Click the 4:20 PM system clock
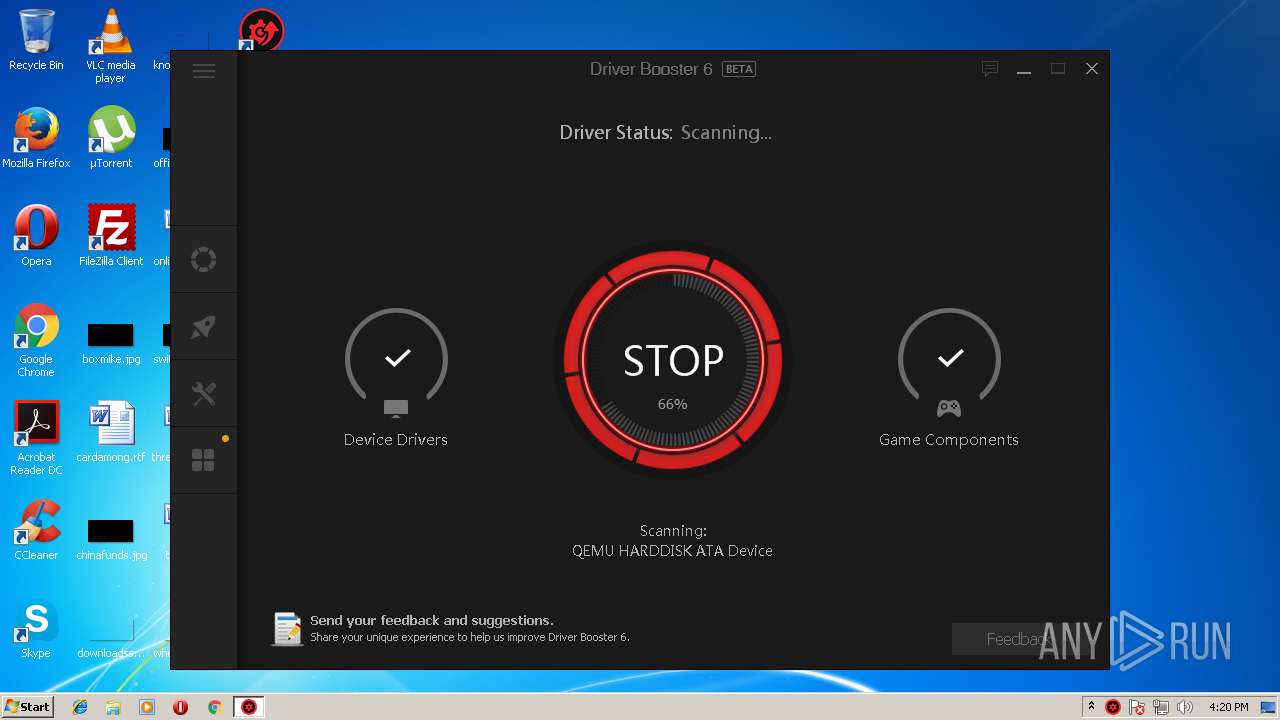 (x=1228, y=707)
